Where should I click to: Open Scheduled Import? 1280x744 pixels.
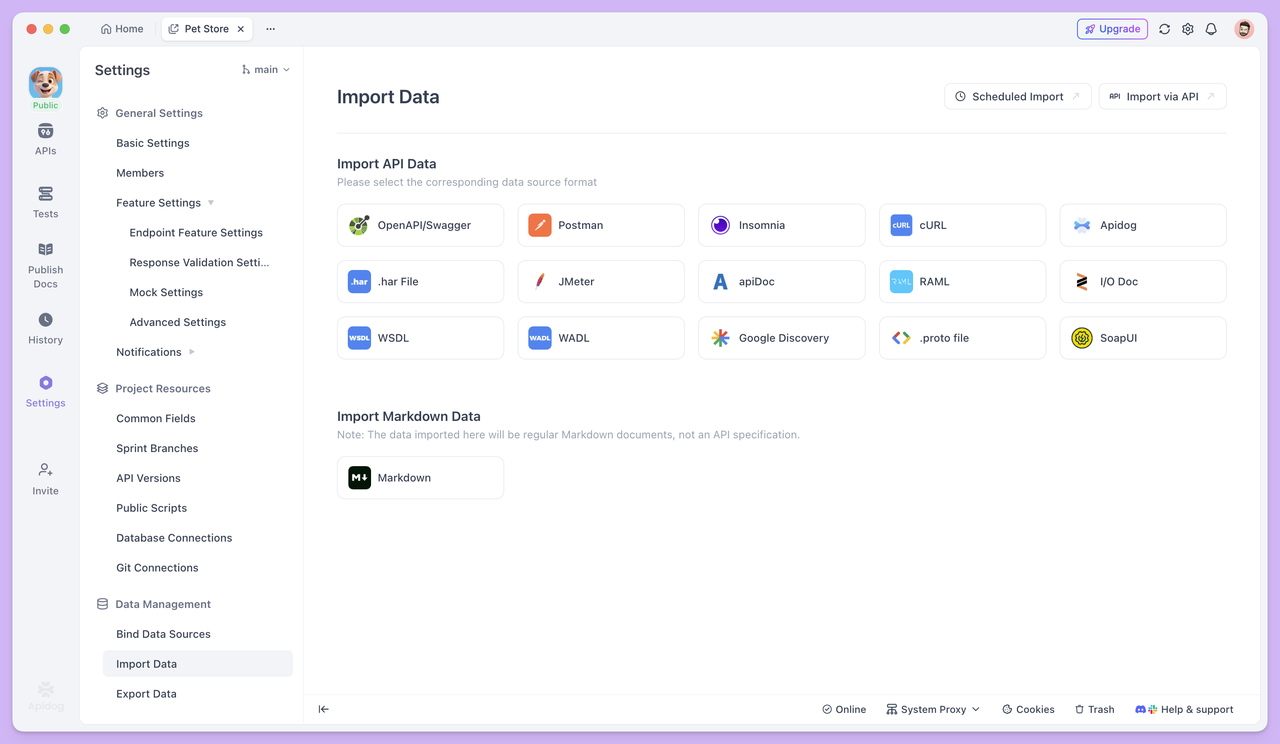(x=1017, y=96)
